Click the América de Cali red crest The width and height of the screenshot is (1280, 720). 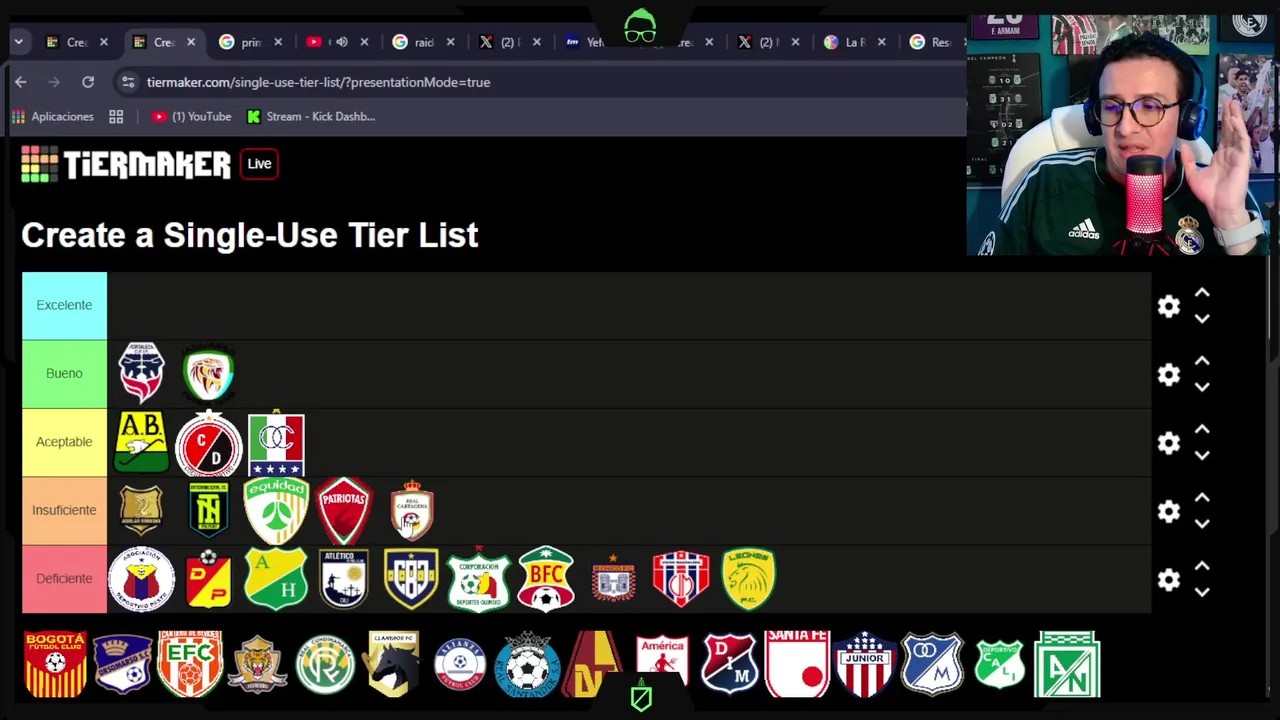click(662, 660)
